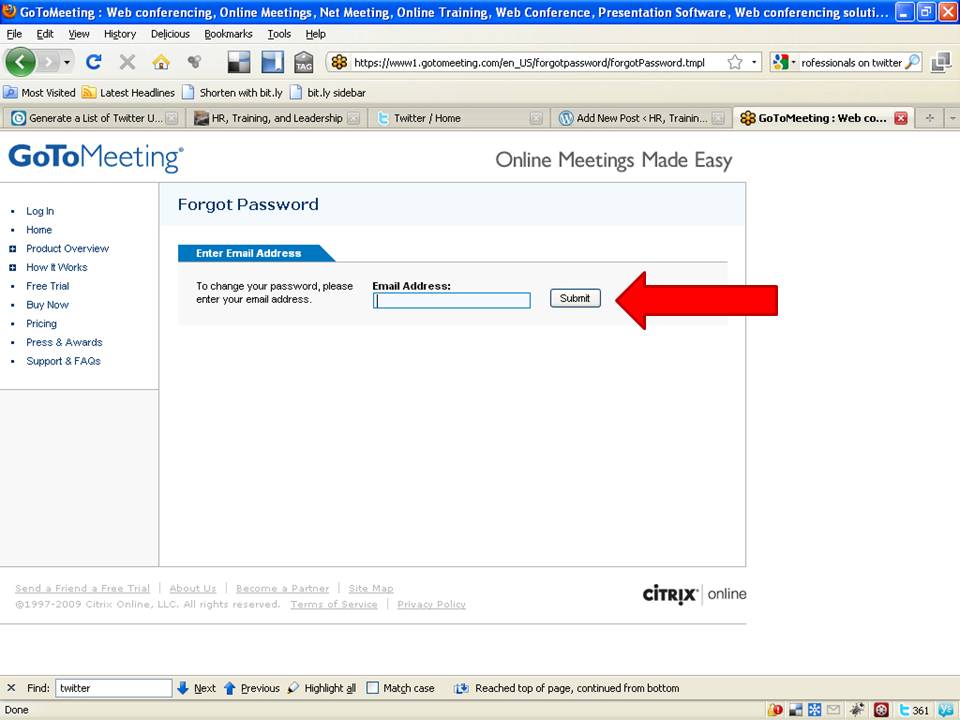The width and height of the screenshot is (960, 720).
Task: Open the Tools menu
Action: pyautogui.click(x=279, y=34)
